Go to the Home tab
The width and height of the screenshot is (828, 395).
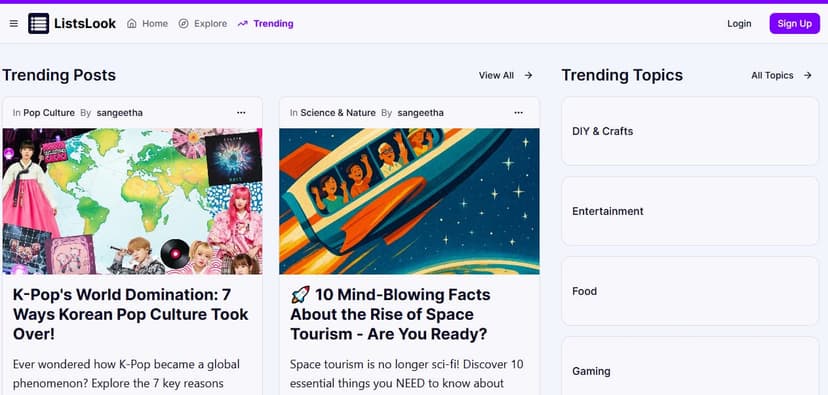tap(147, 24)
